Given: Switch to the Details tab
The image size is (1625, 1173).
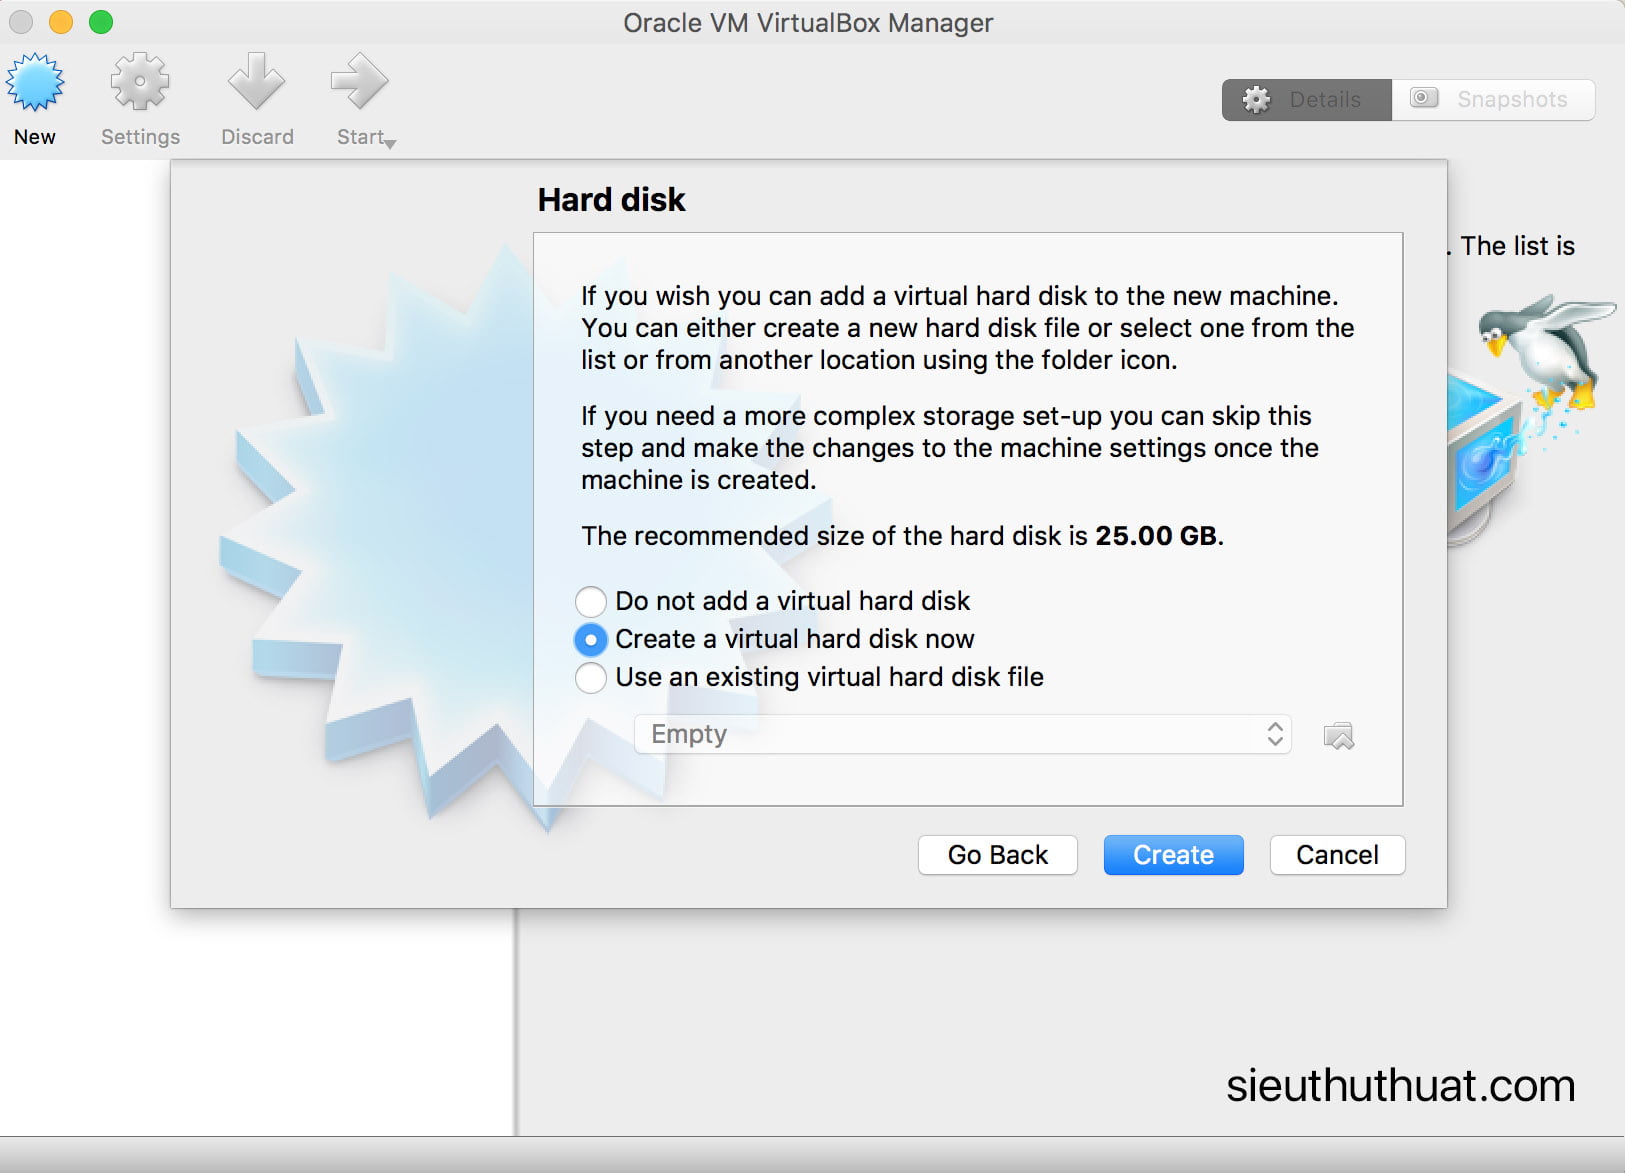Looking at the screenshot, I should click(x=1306, y=100).
